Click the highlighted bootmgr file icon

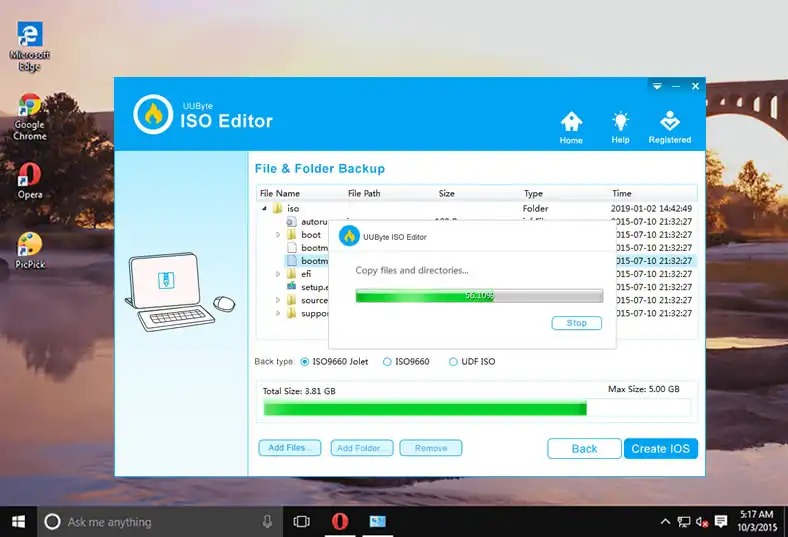click(291, 261)
